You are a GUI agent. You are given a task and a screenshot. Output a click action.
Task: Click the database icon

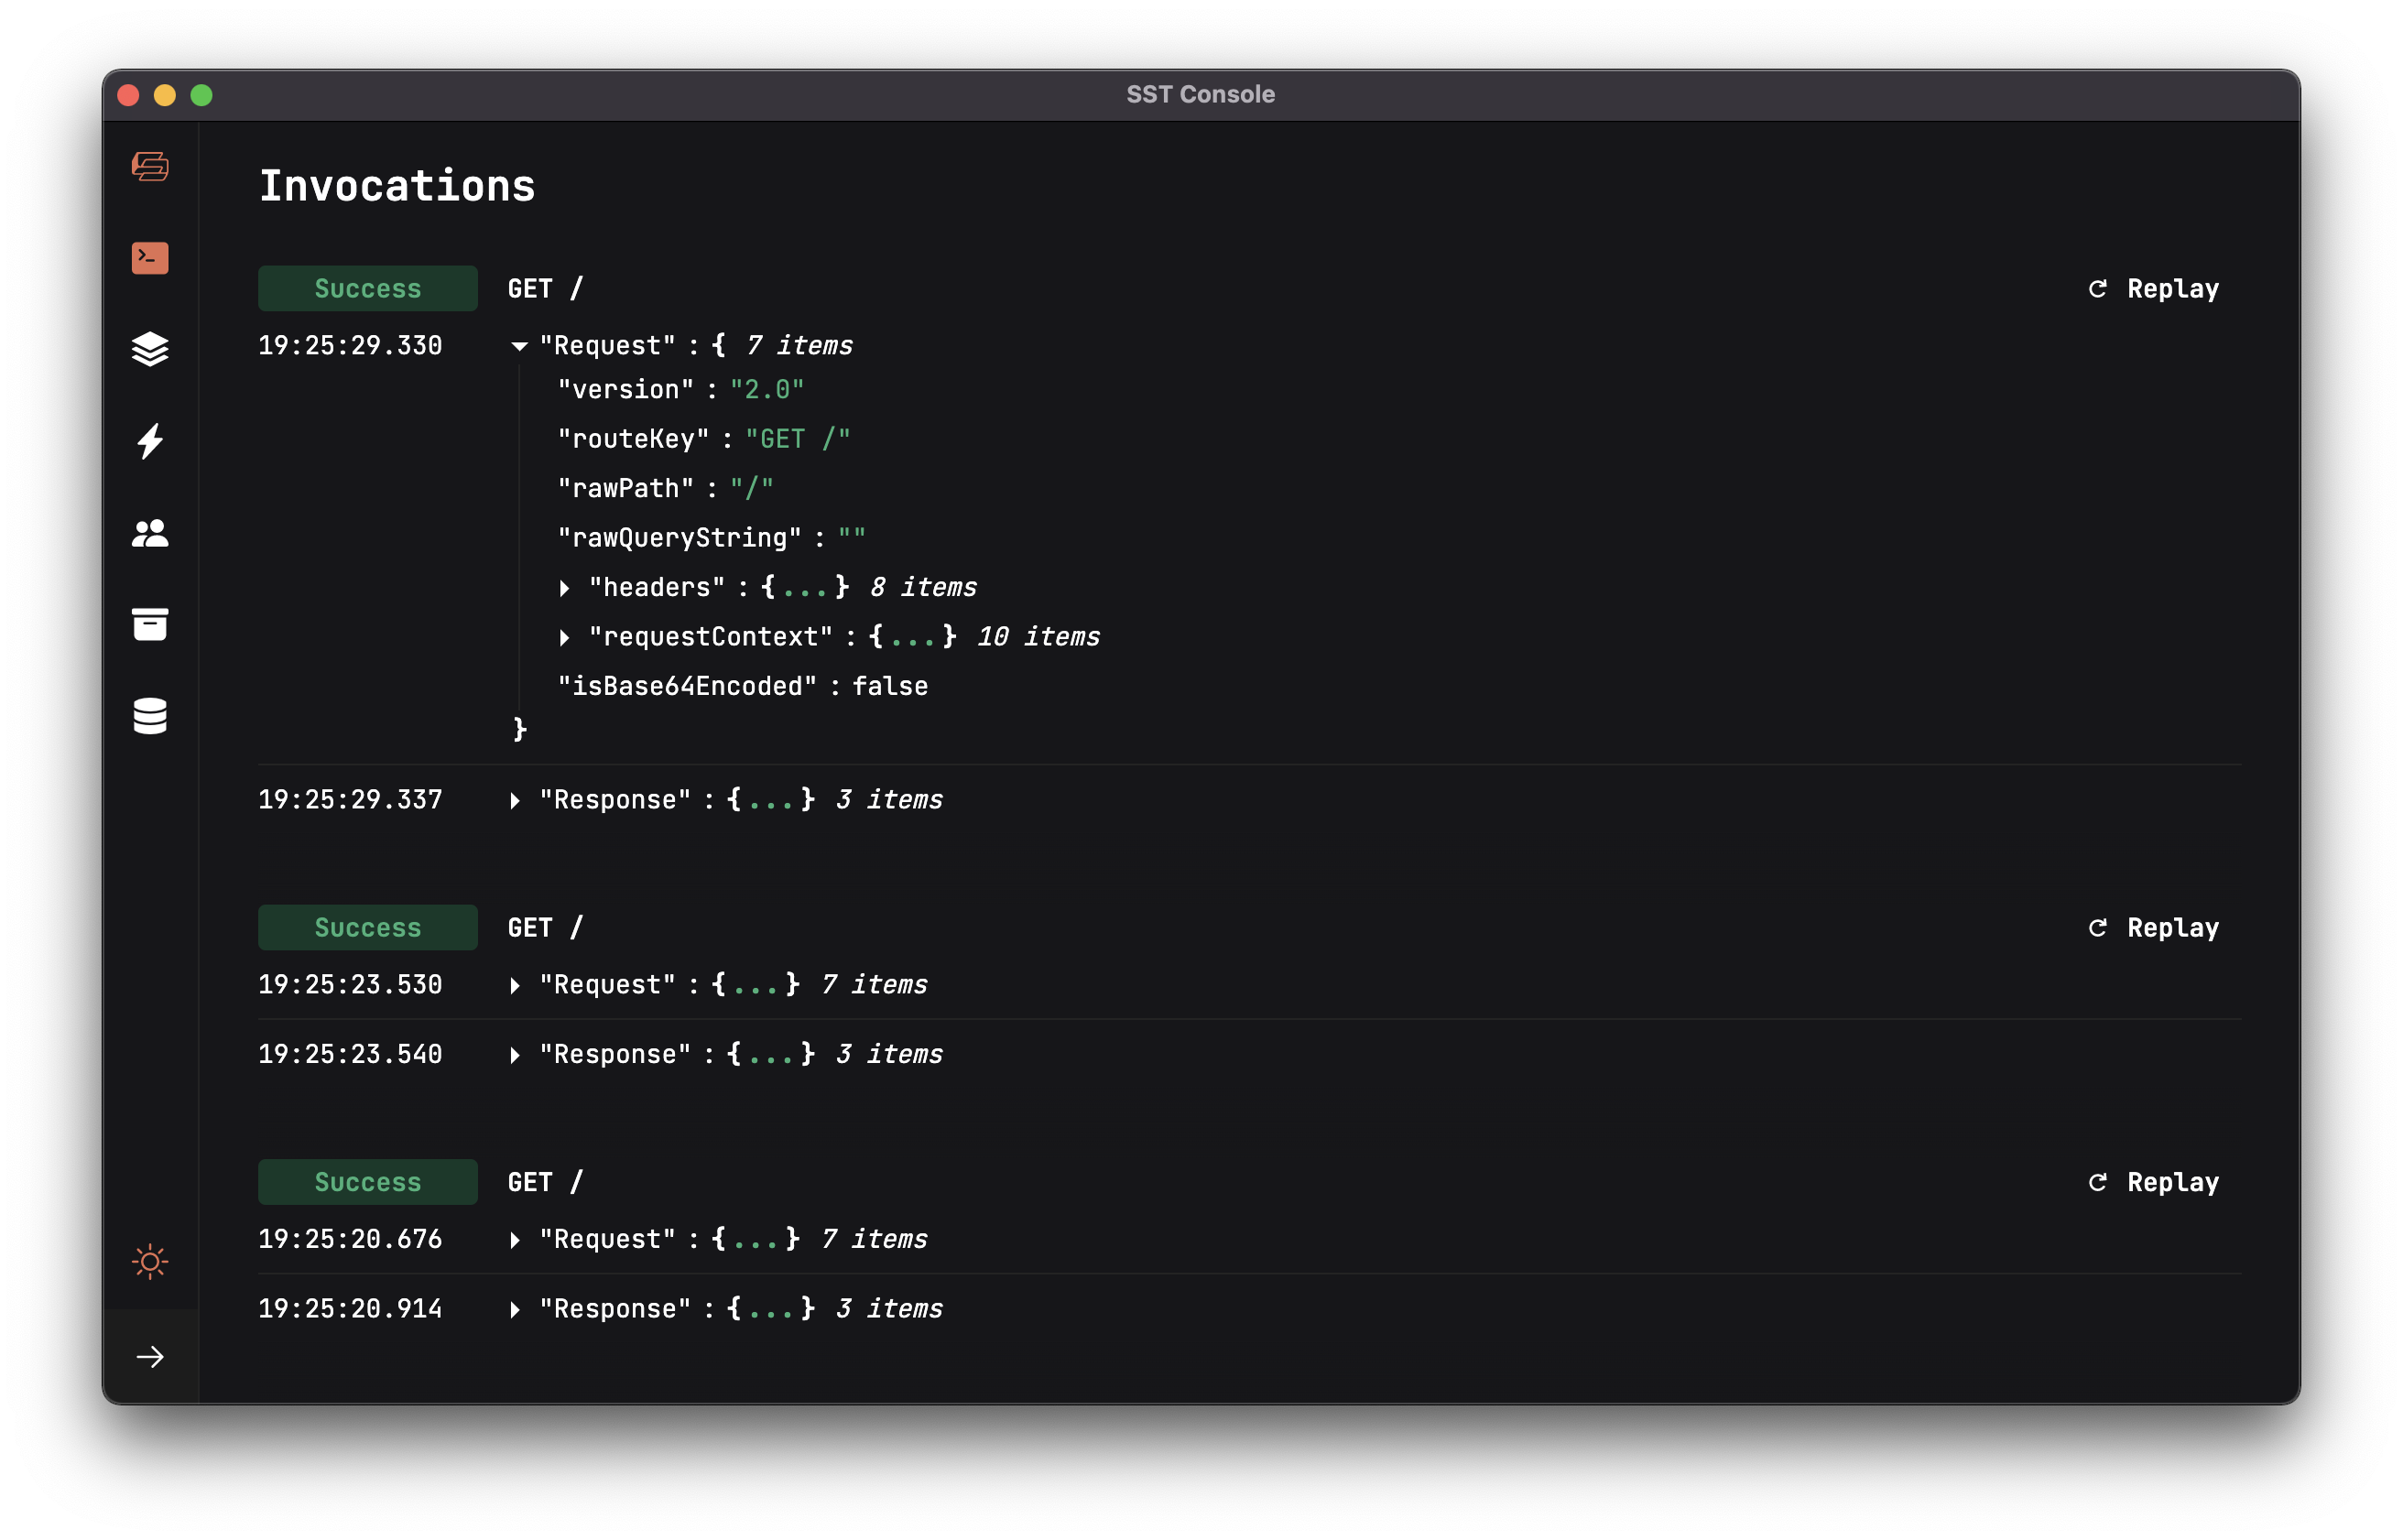click(150, 715)
